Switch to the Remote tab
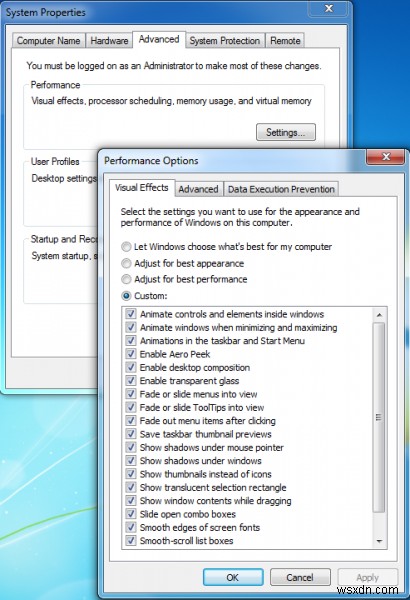Screen dimensions: 410x600 tap(285, 41)
